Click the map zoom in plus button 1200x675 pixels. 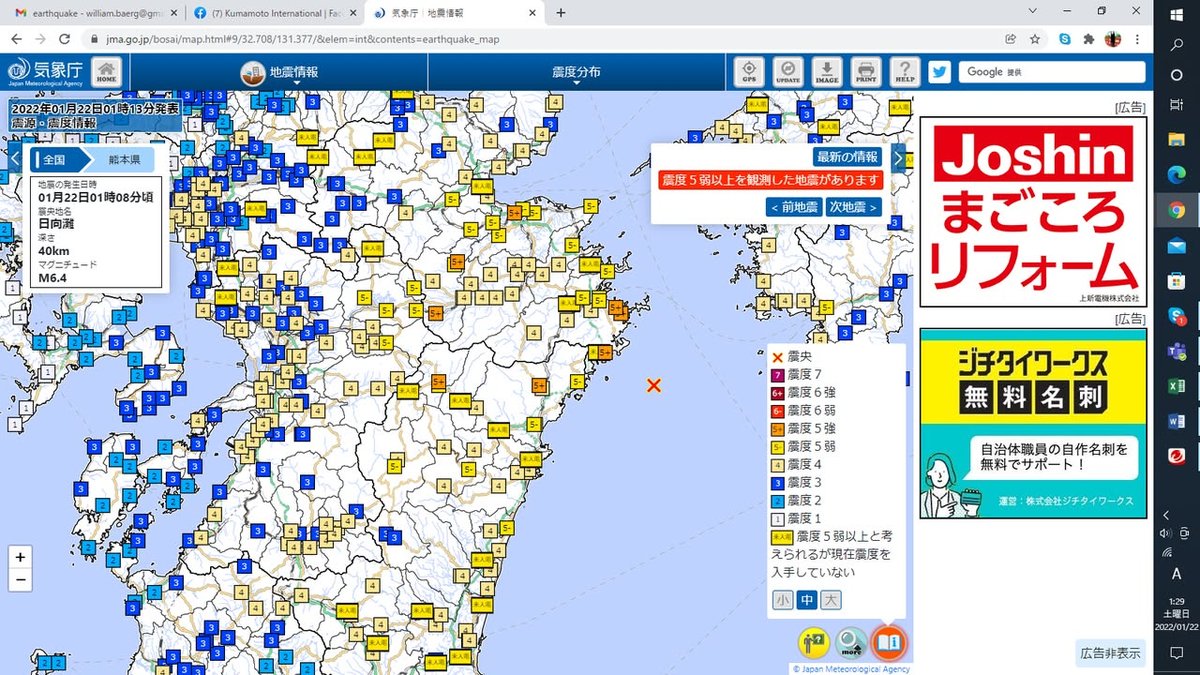pyautogui.click(x=20, y=557)
